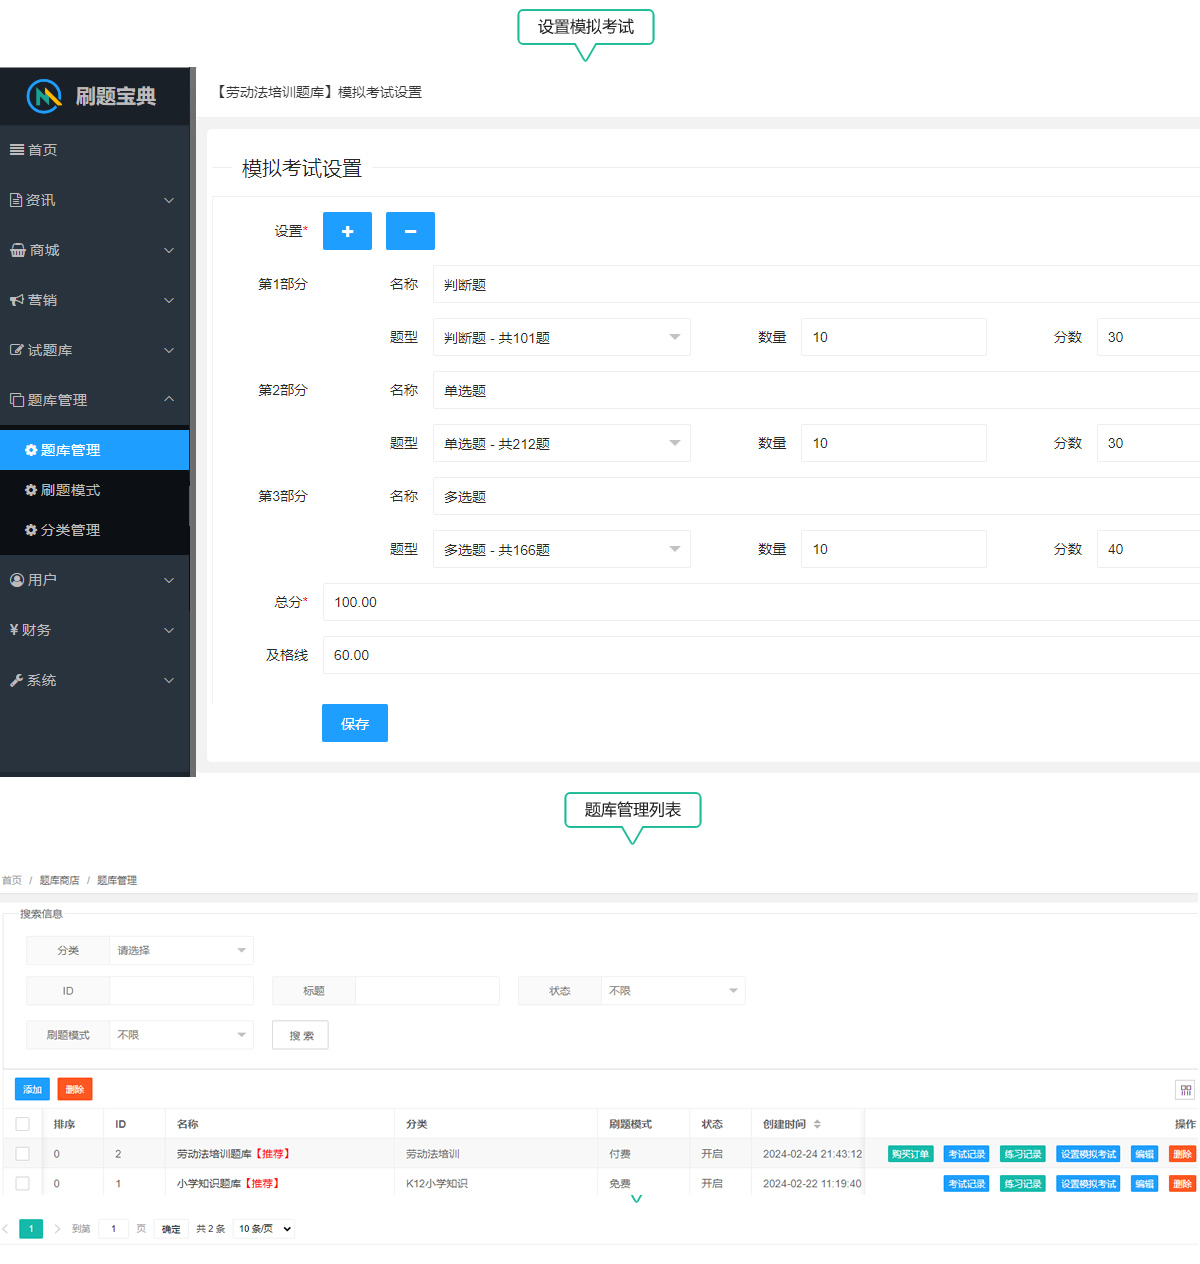Open the 判断题 - 共101题 question type dropdown
Viewport: 1200px width, 1264px height.
[561, 338]
